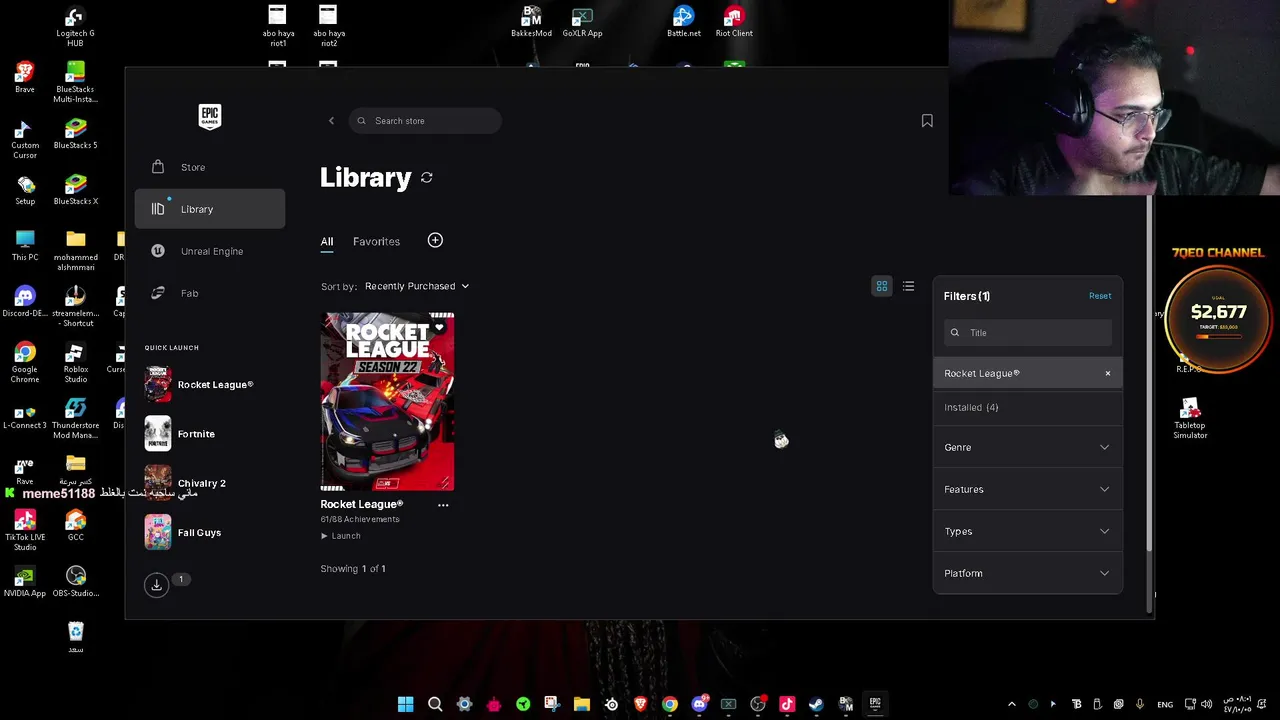Launch Rocket League from the library card
This screenshot has width=1280, height=720.
[x=341, y=536]
